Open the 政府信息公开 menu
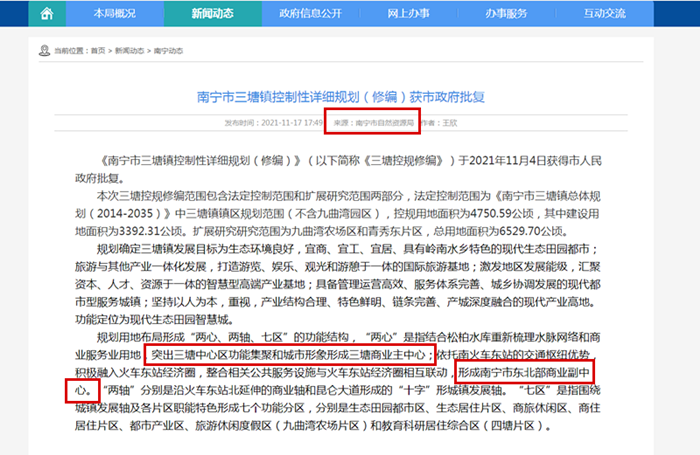This screenshot has width=700, height=455. pos(311,13)
